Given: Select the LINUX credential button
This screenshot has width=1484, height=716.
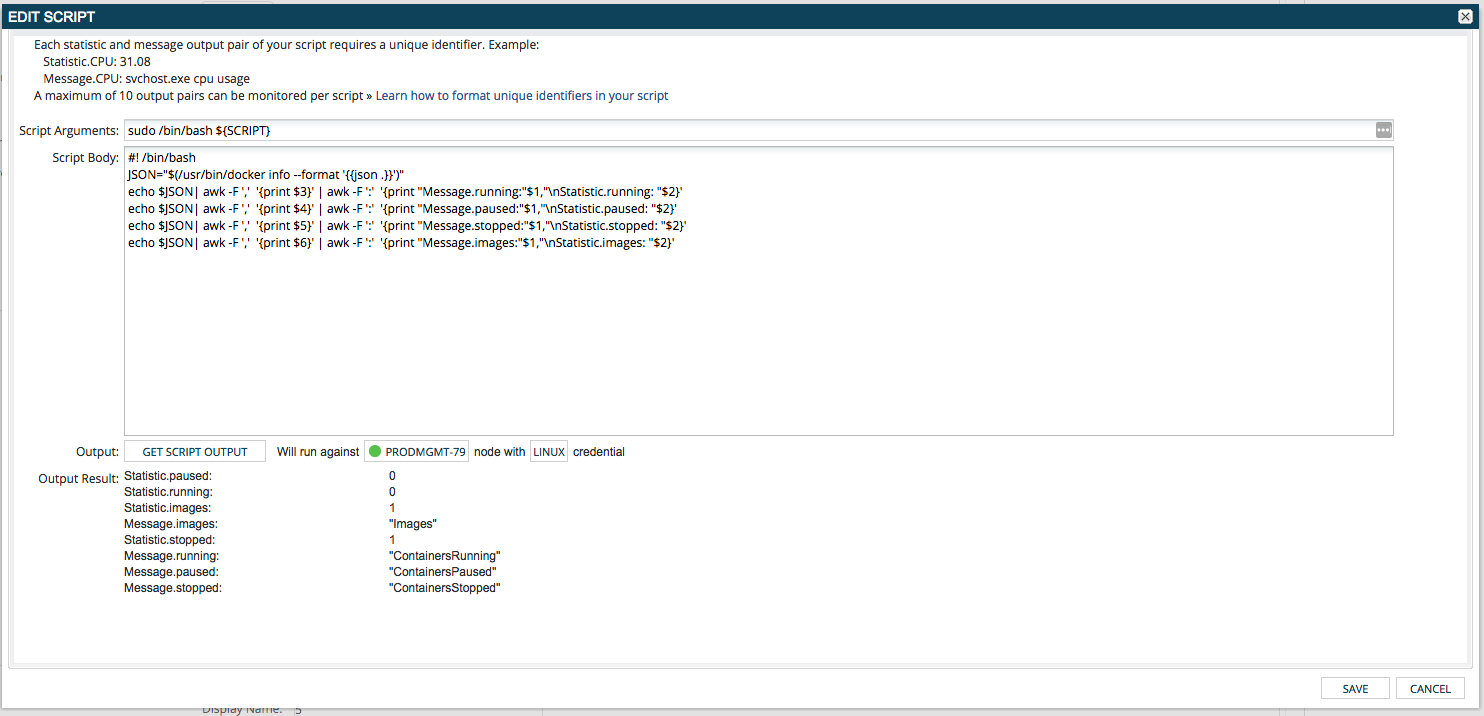Looking at the screenshot, I should click(x=549, y=452).
